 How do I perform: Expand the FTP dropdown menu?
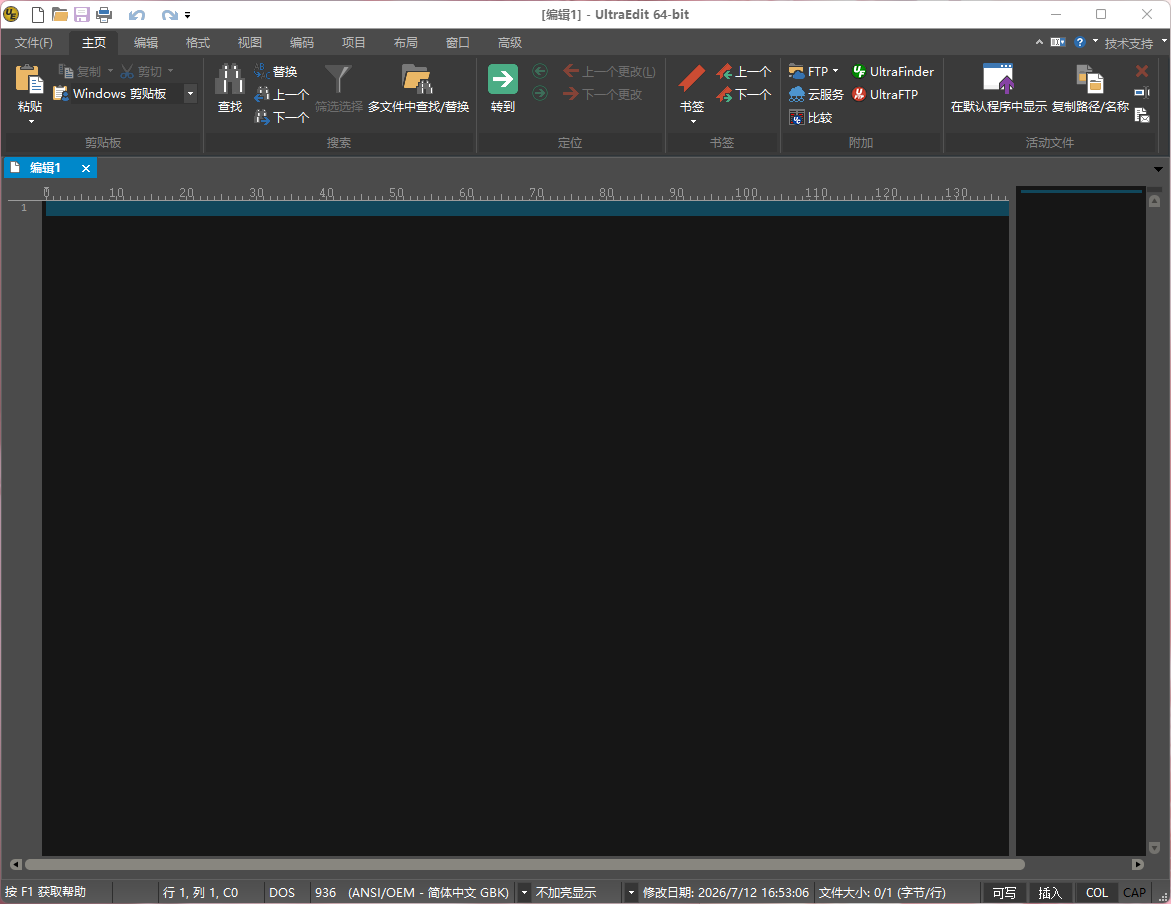836,71
